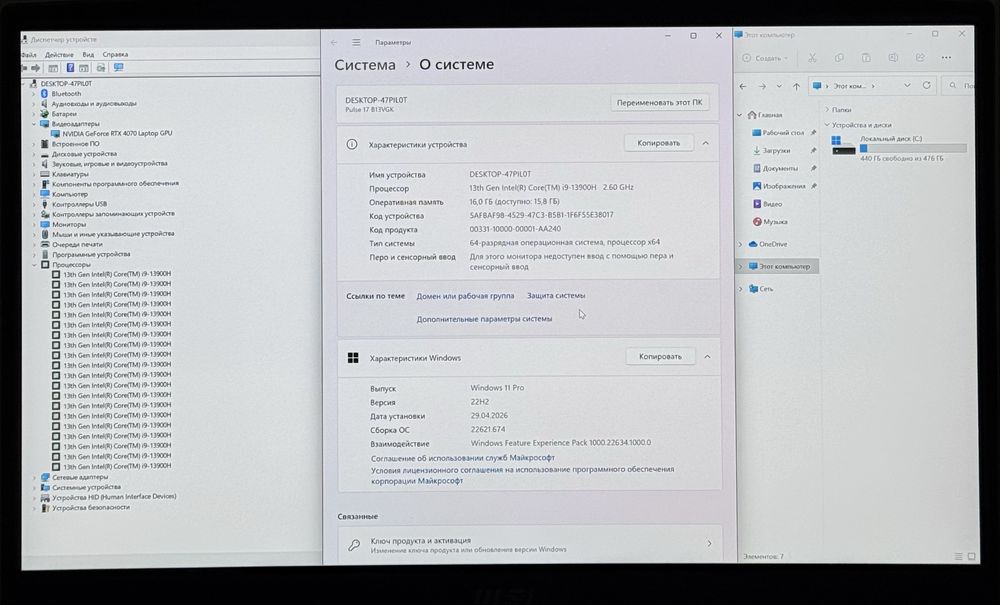
Task: Click Копировать for device specifications
Action: (659, 143)
